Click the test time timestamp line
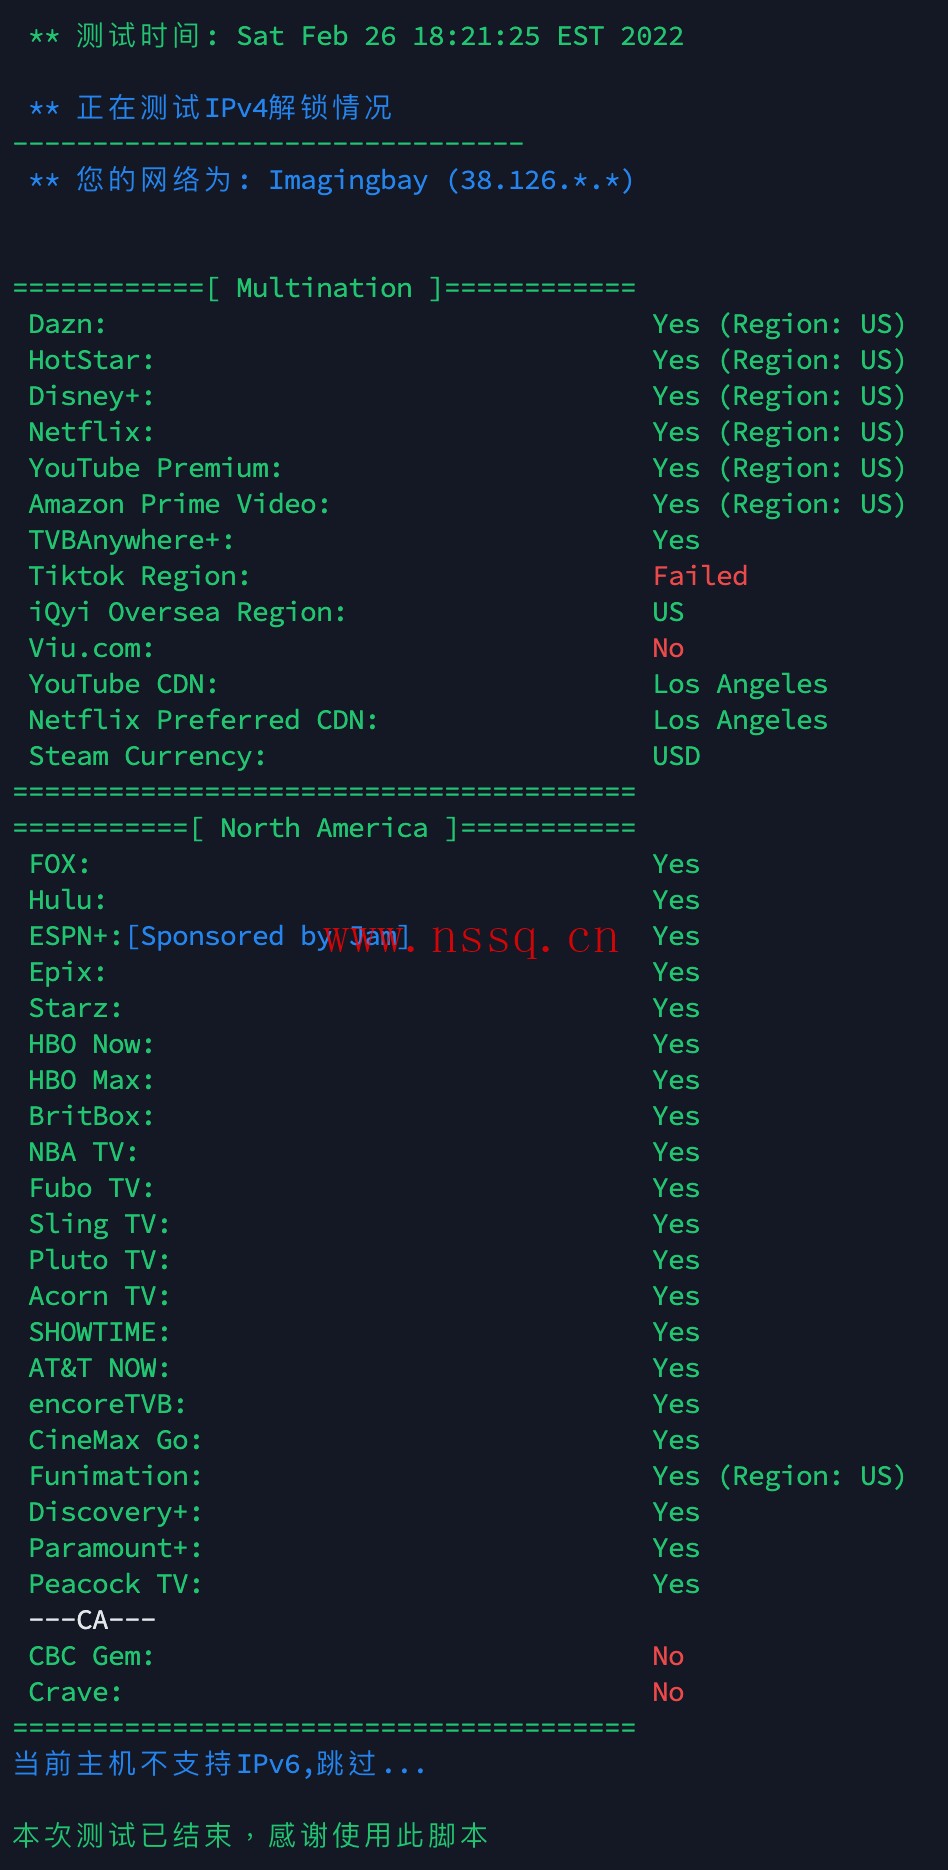 (356, 37)
